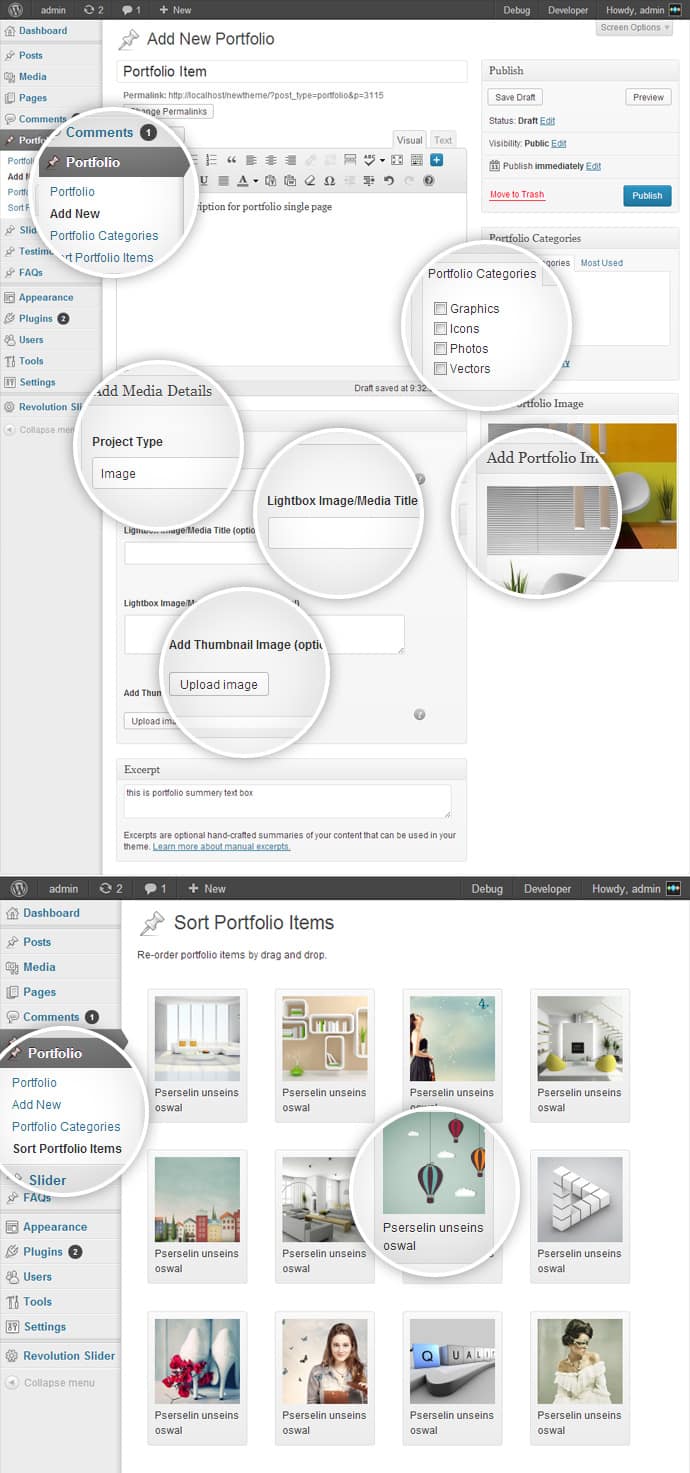690x1473 pixels.
Task: Toggle fullscreen editor mode icon
Action: pyautogui.click(x=397, y=160)
